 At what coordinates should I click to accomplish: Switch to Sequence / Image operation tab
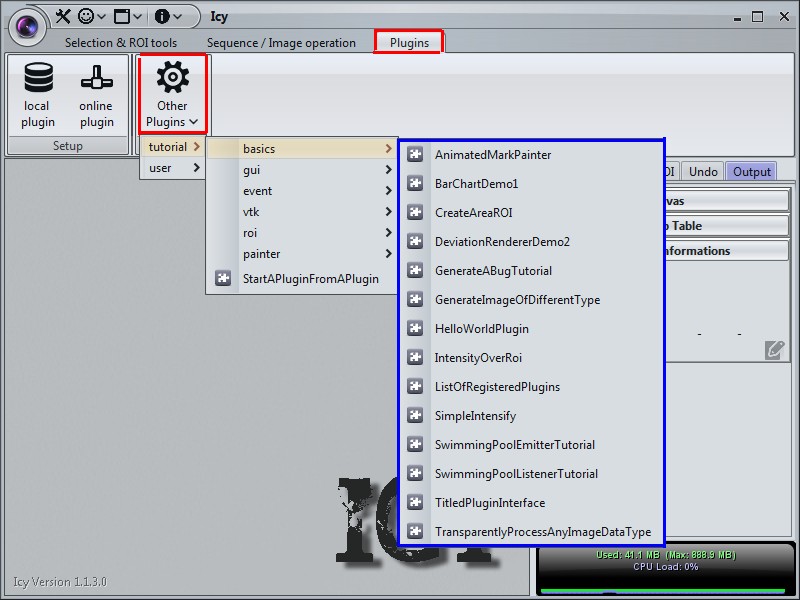point(281,43)
